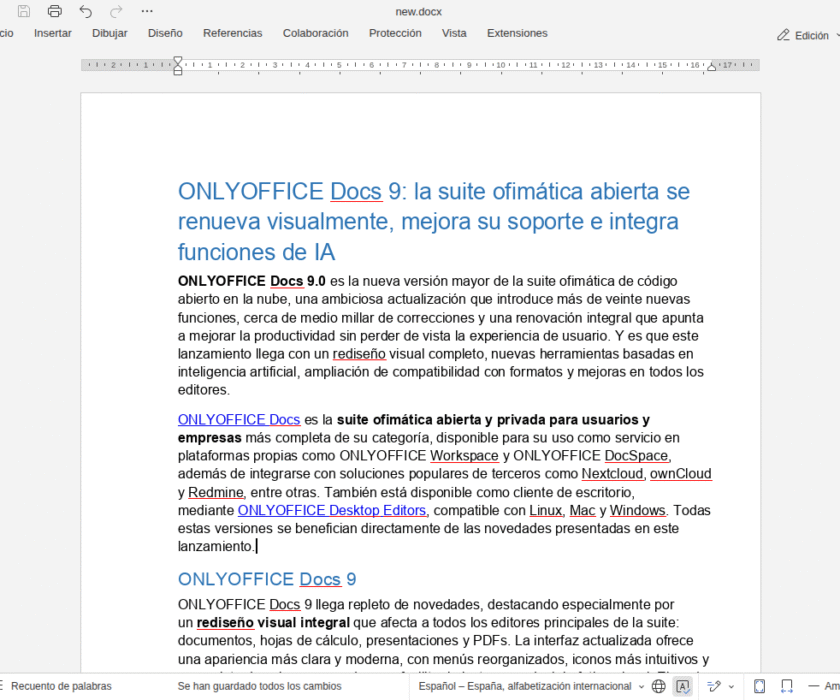Go to the Referencias tab
Viewport: 840px width, 700px height.
click(x=232, y=33)
